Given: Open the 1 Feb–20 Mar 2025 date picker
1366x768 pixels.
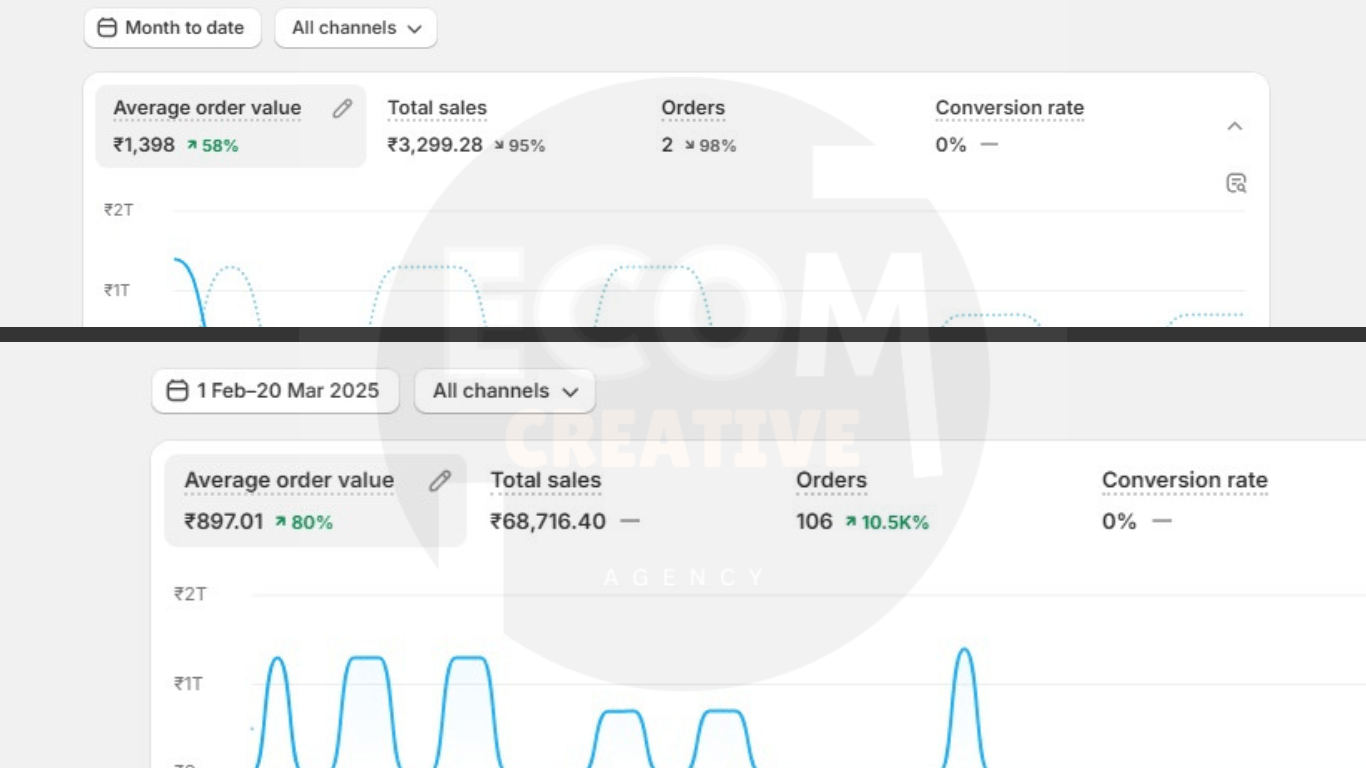Looking at the screenshot, I should pyautogui.click(x=275, y=391).
